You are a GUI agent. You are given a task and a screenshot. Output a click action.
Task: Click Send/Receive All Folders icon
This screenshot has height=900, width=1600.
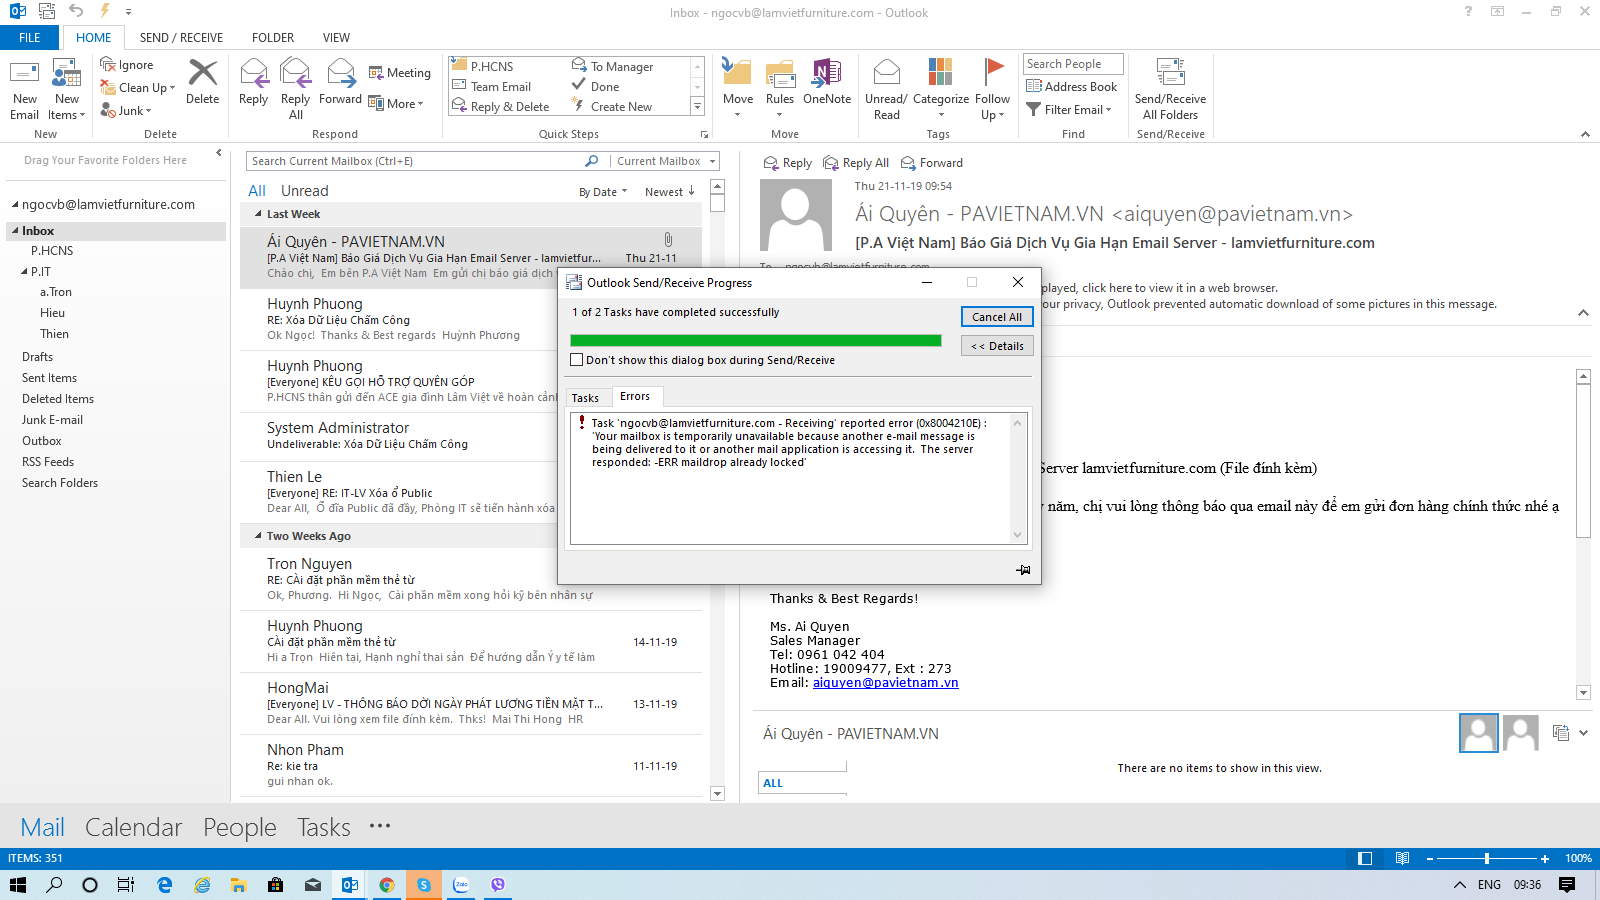[x=1170, y=73]
